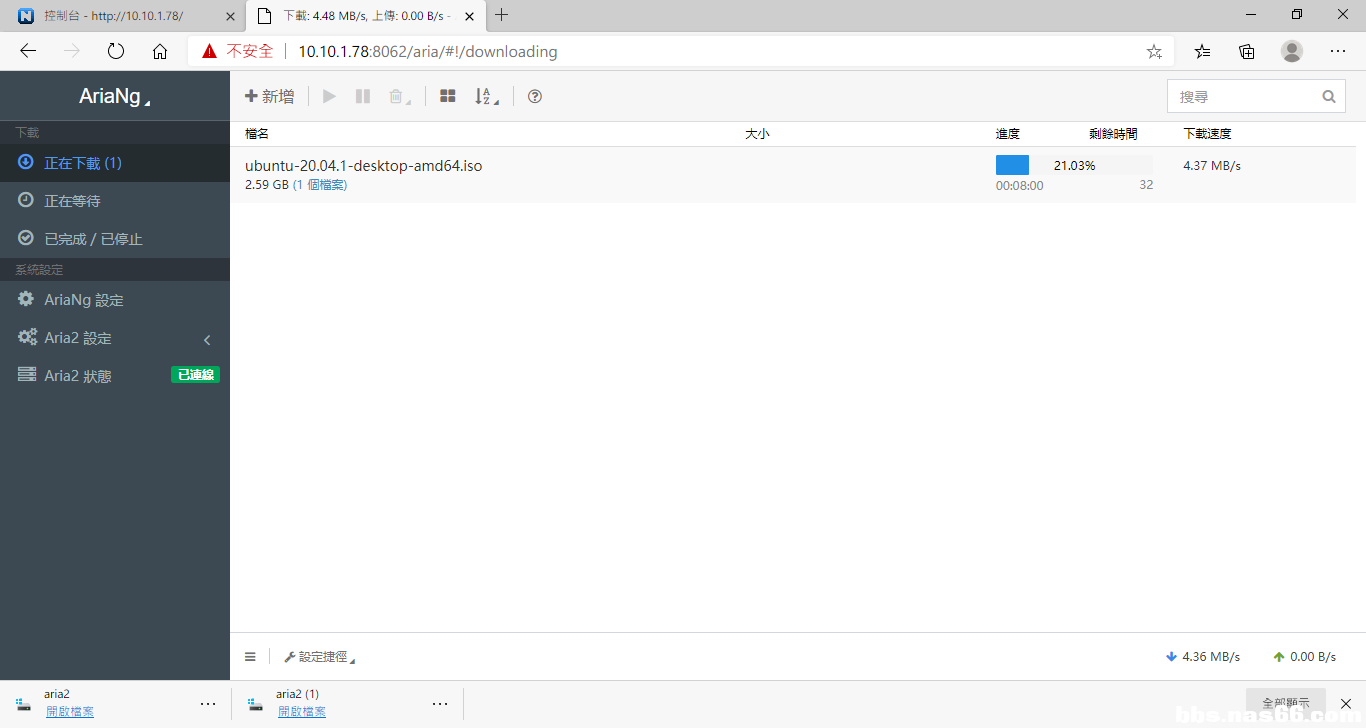This screenshot has height=728, width=1366.
Task: Sort by 剩餘時間 column header
Action: (x=1113, y=134)
